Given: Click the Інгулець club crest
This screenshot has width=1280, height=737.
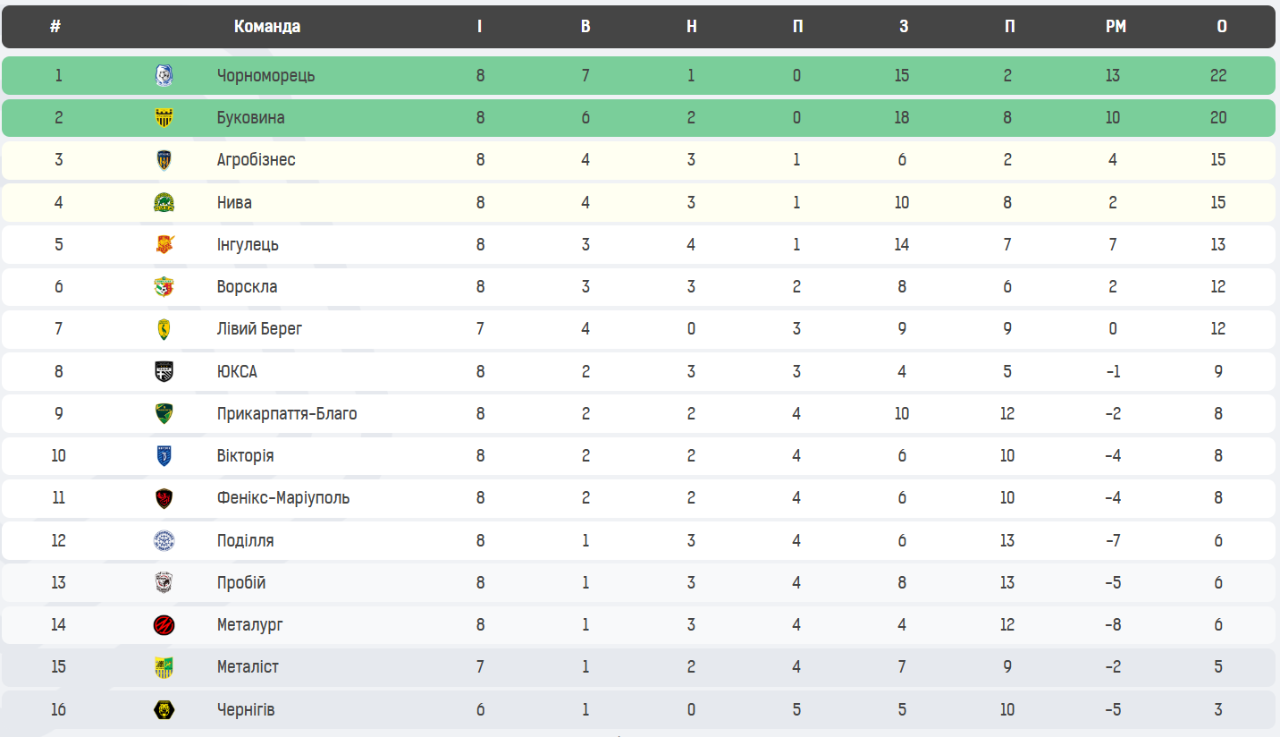Looking at the screenshot, I should click(x=164, y=245).
